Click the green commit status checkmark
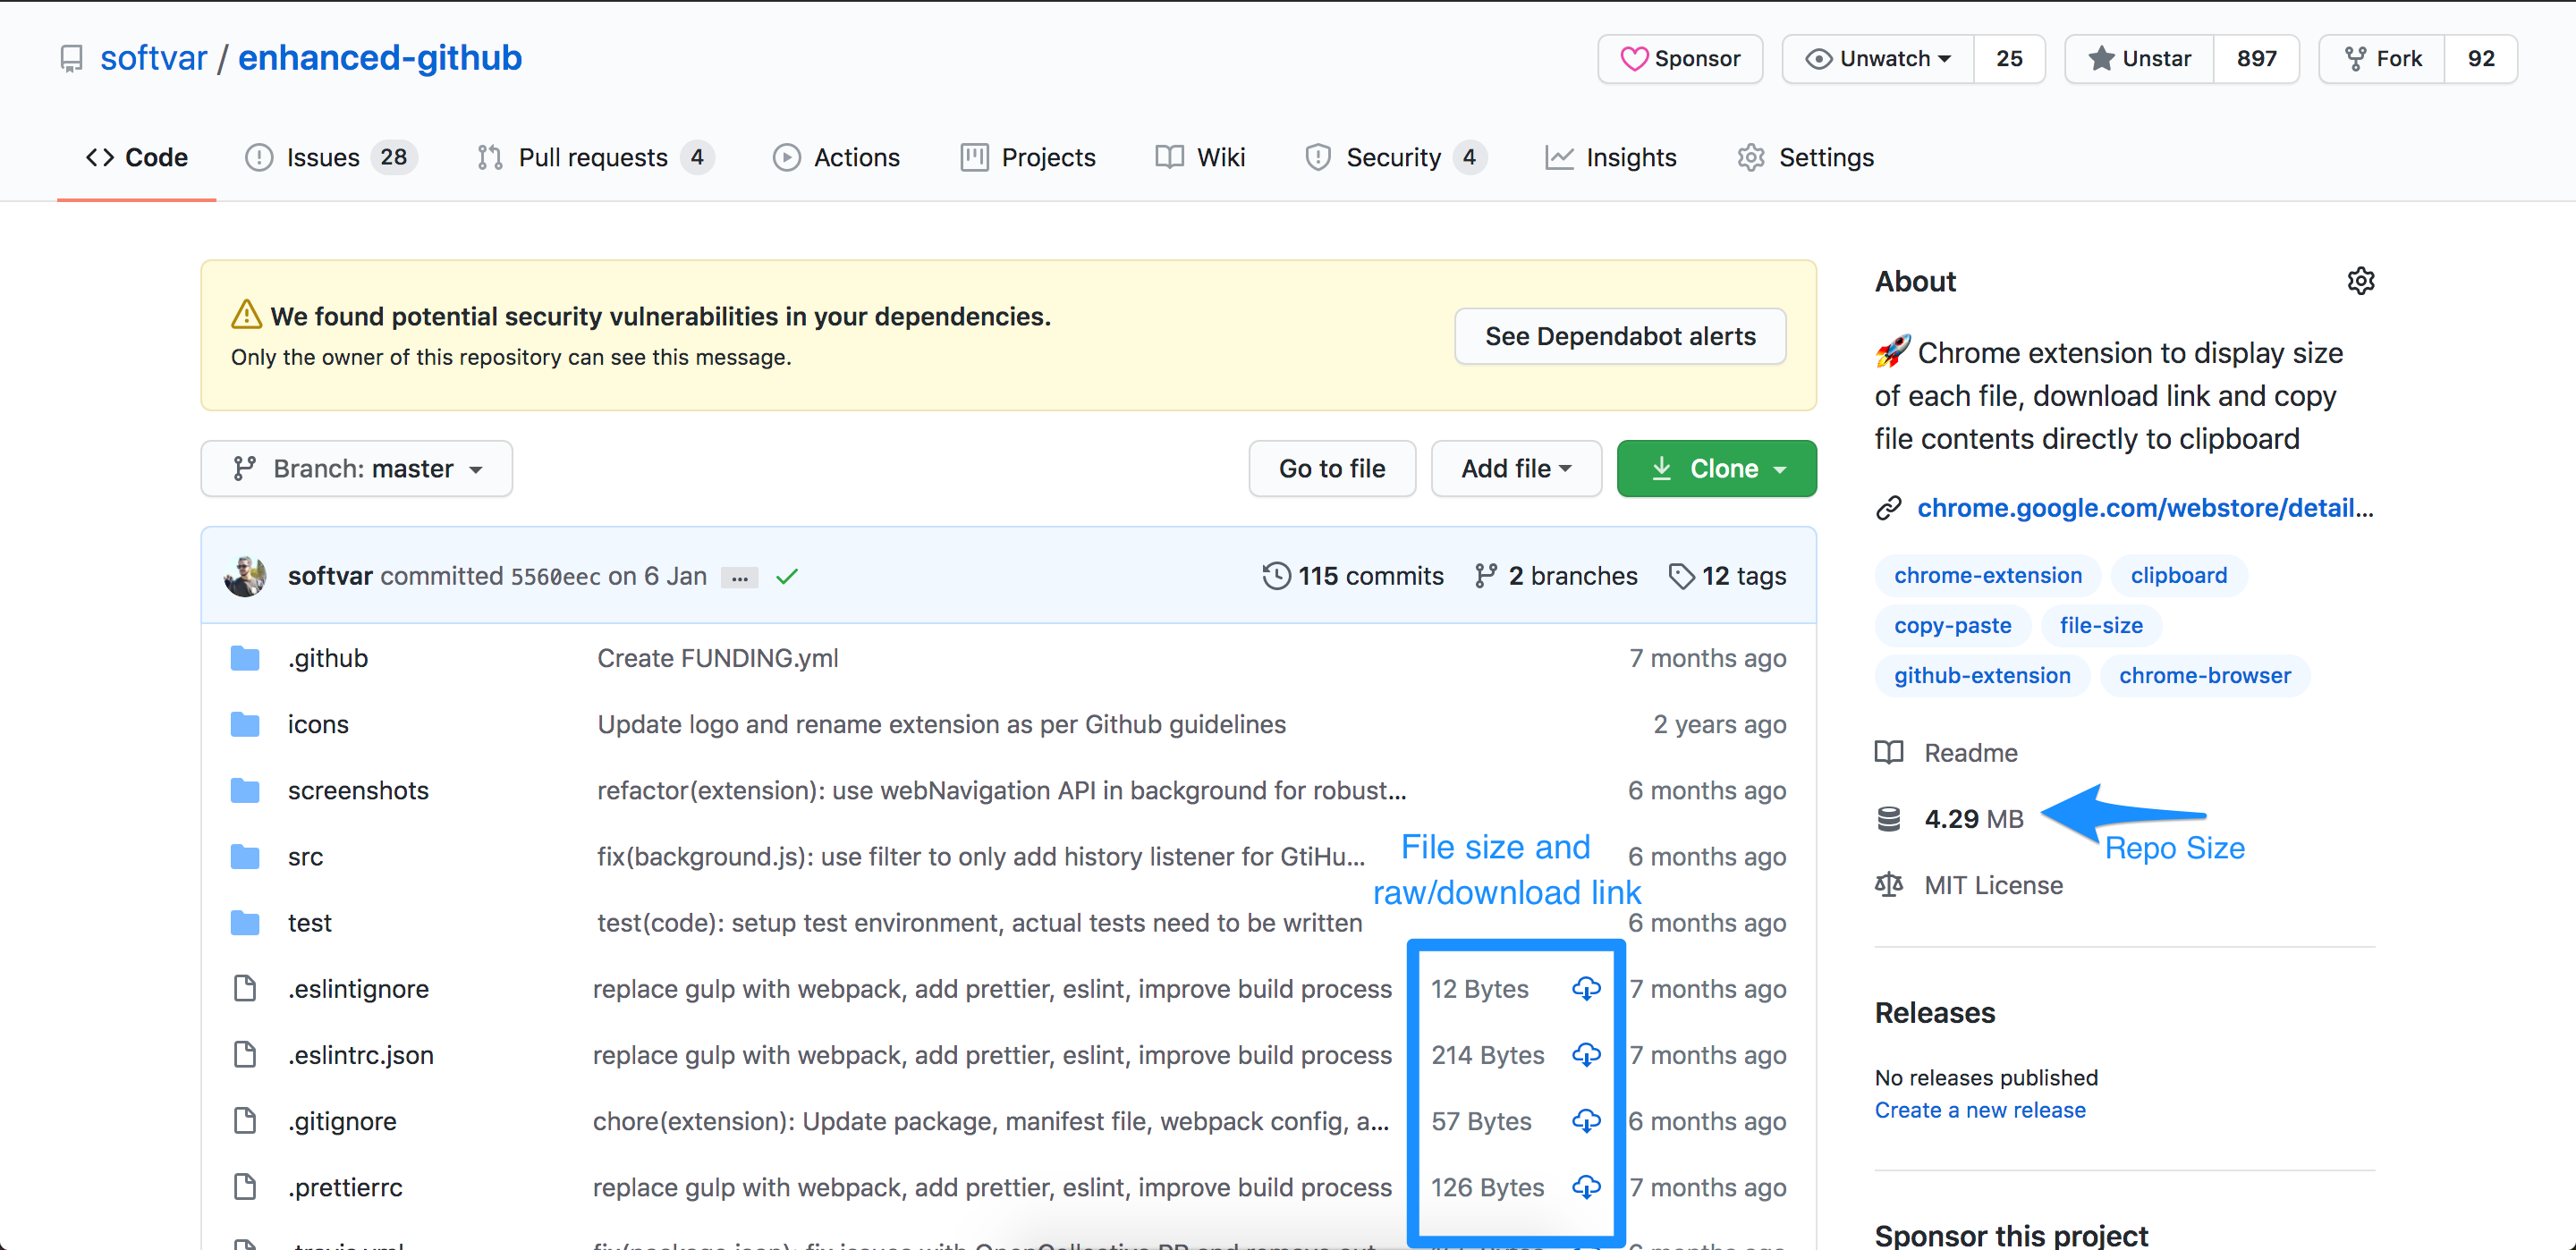 [787, 577]
